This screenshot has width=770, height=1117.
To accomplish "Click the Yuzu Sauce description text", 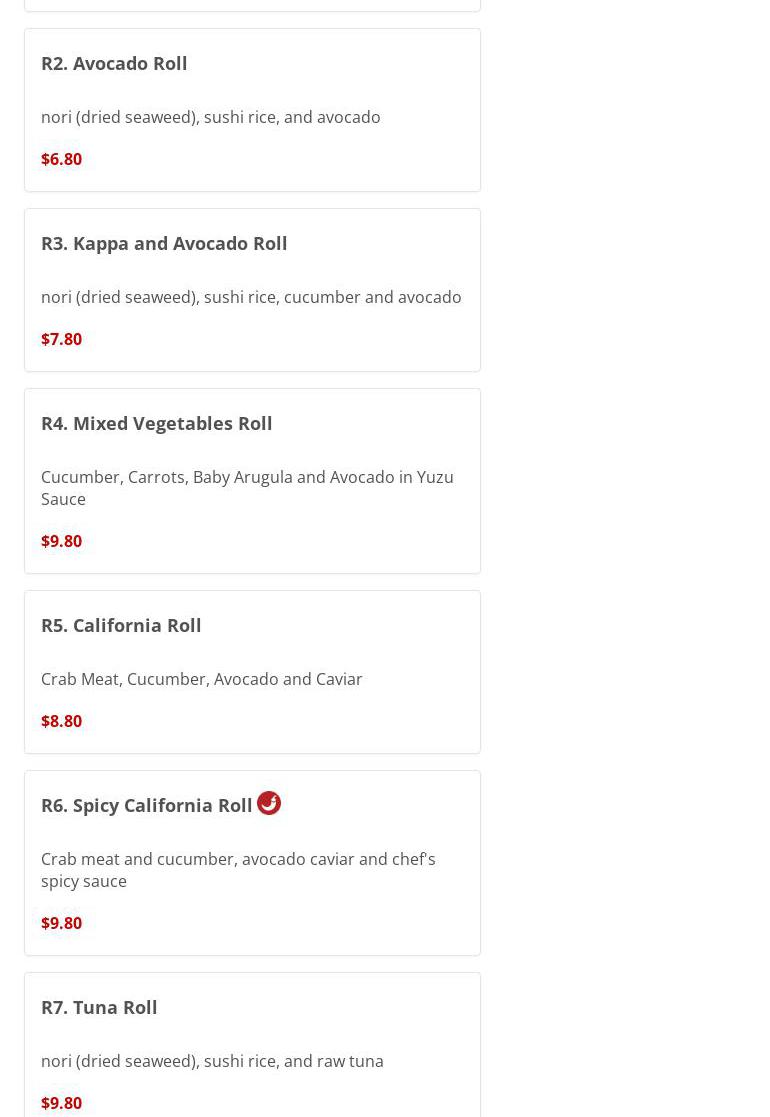I will tap(247, 488).
